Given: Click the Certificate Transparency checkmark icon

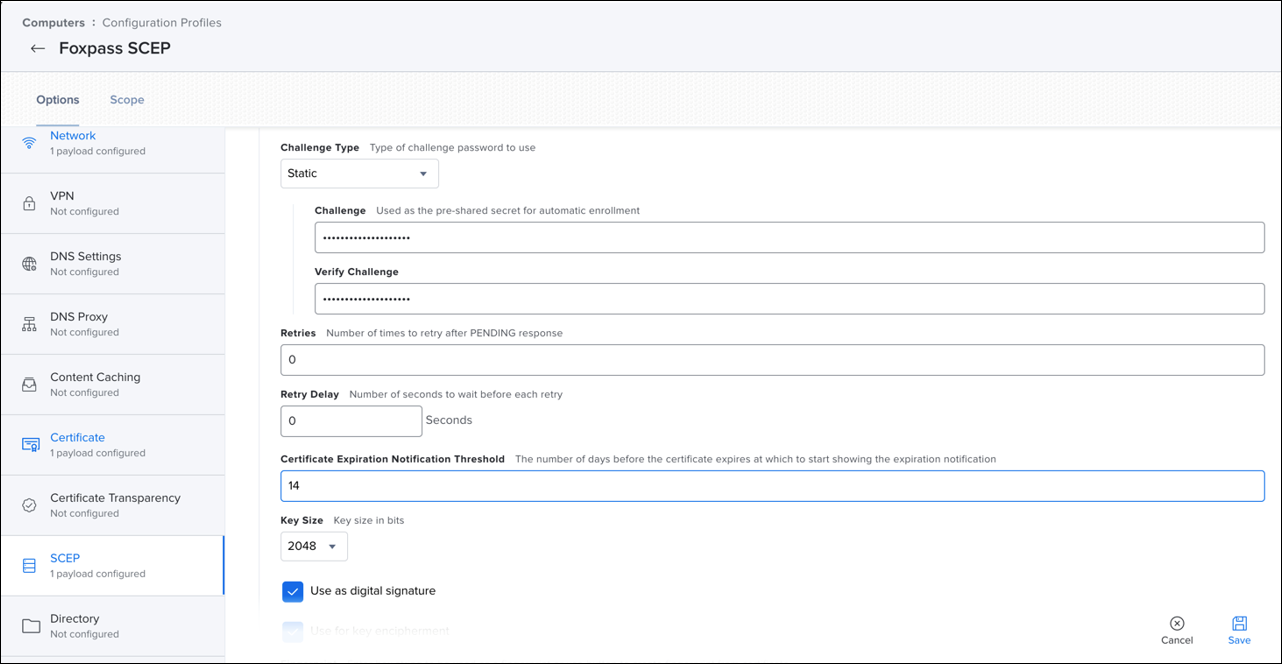Looking at the screenshot, I should click(x=30, y=505).
